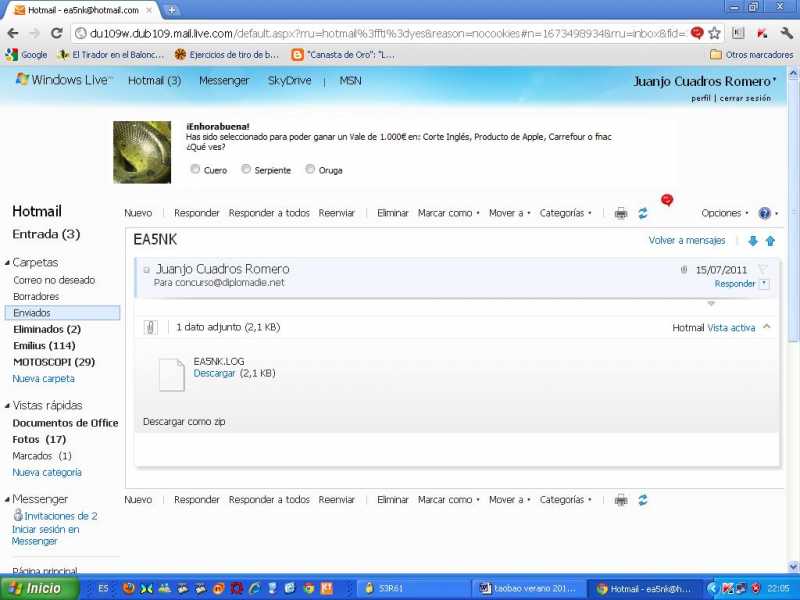Click Nueva carpeta link
Image resolution: width=800 pixels, height=600 pixels.
tap(43, 379)
